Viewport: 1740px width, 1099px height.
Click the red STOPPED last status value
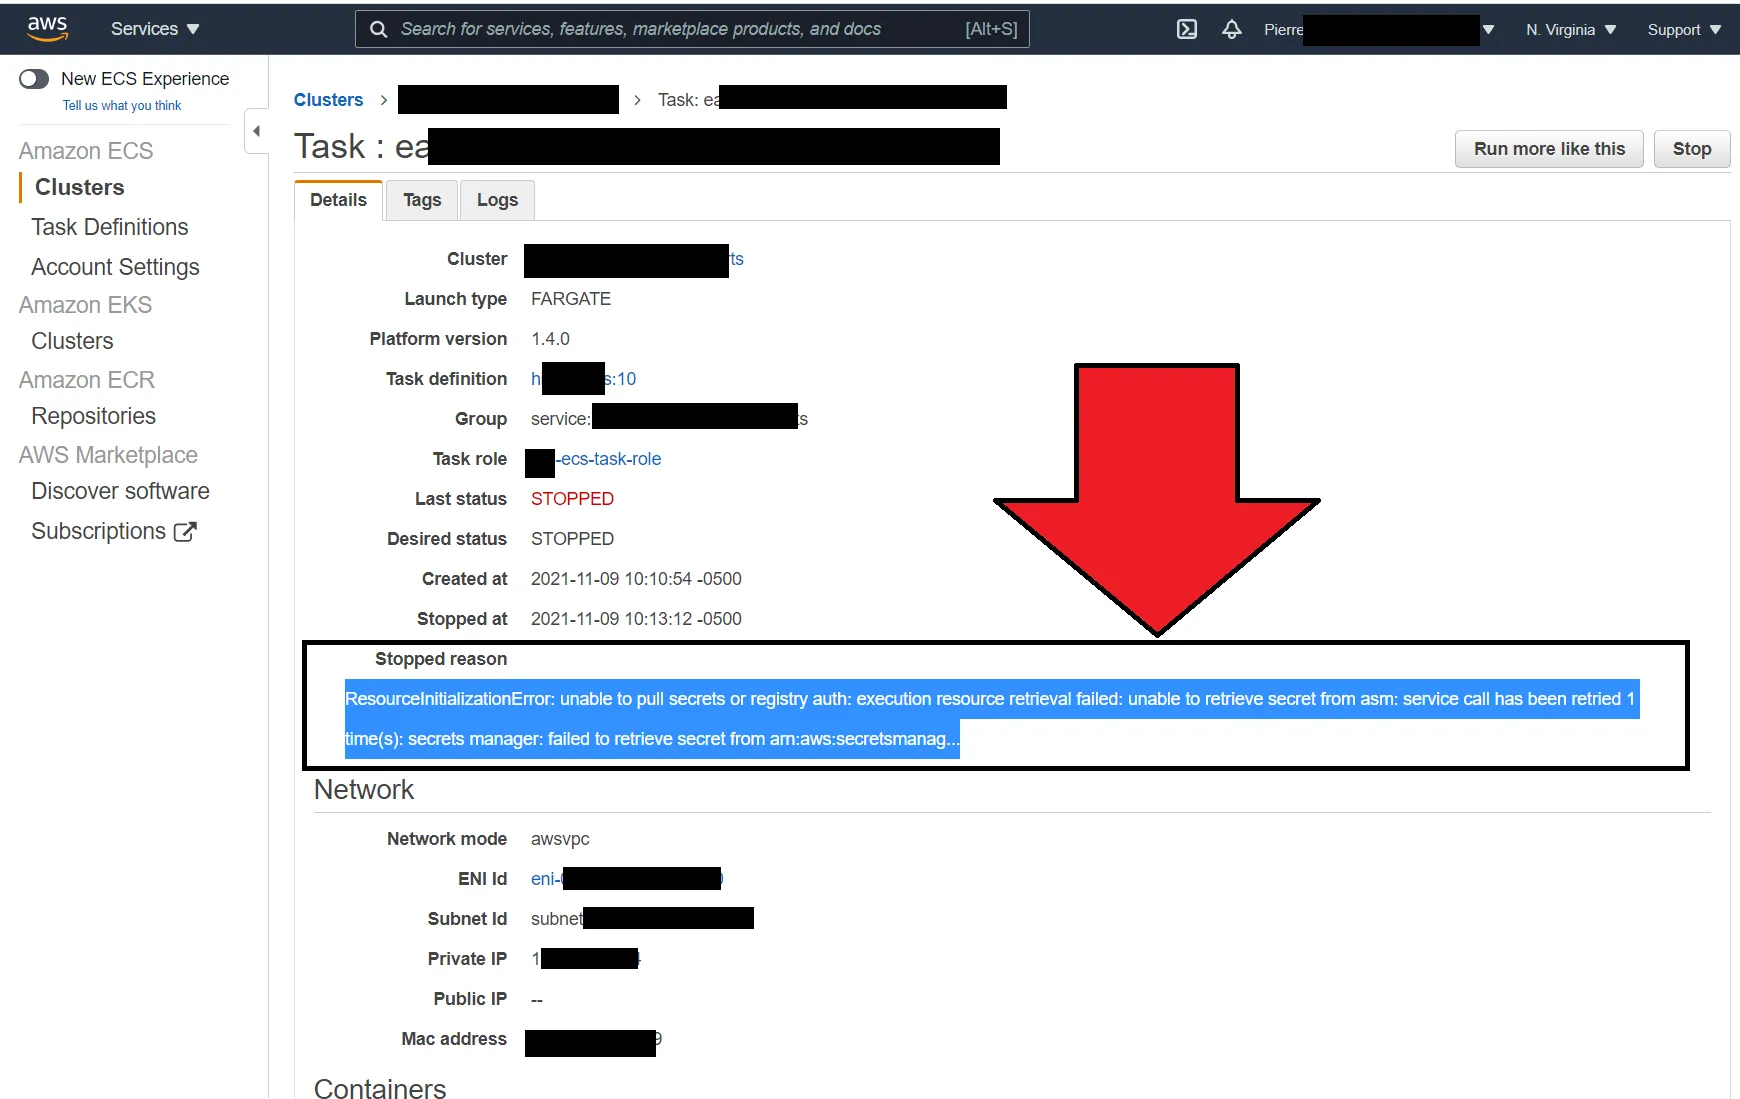tap(572, 499)
